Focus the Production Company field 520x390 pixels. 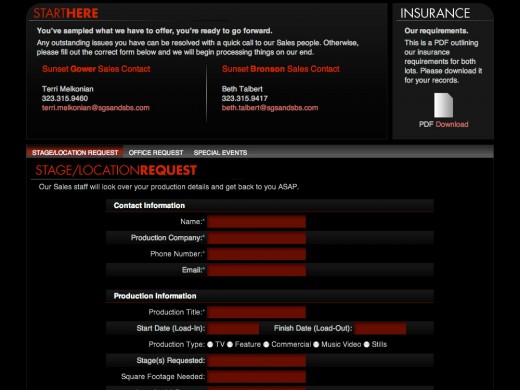point(256,238)
